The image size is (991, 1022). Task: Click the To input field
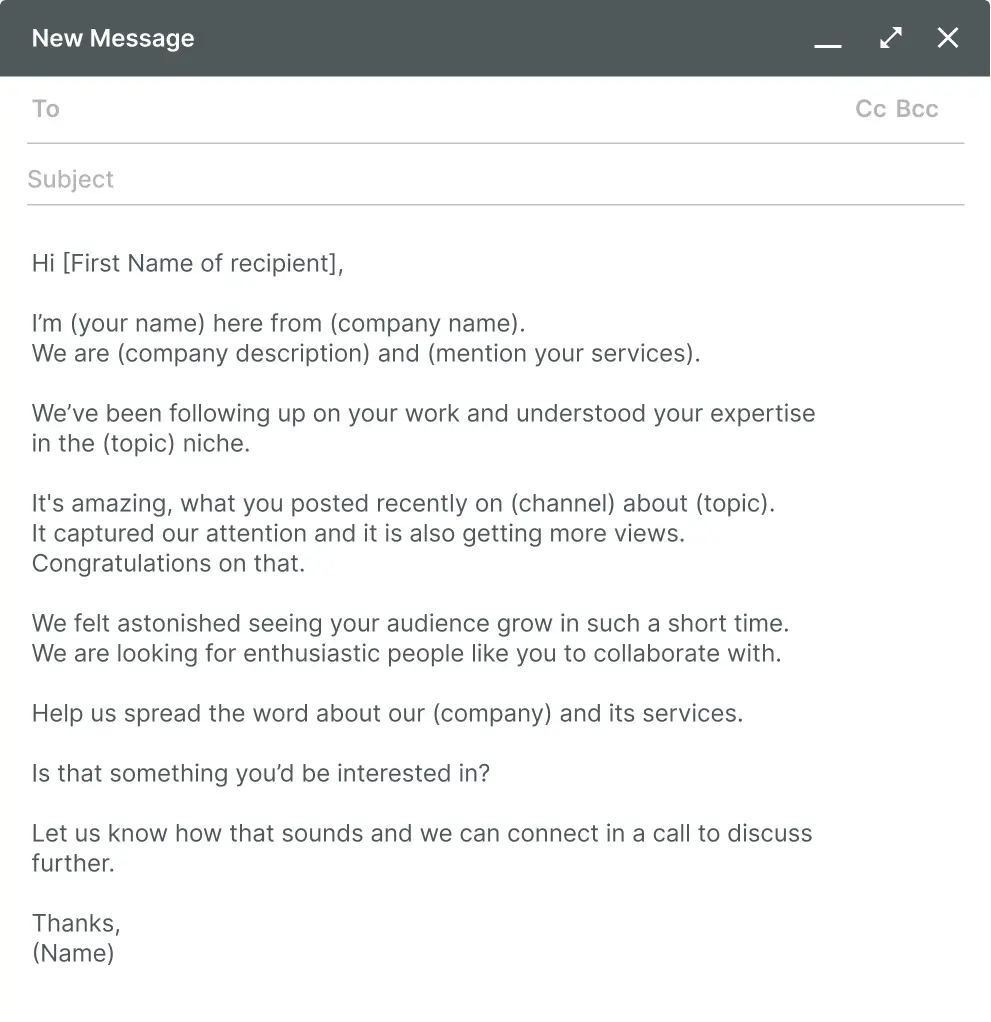coord(300,108)
